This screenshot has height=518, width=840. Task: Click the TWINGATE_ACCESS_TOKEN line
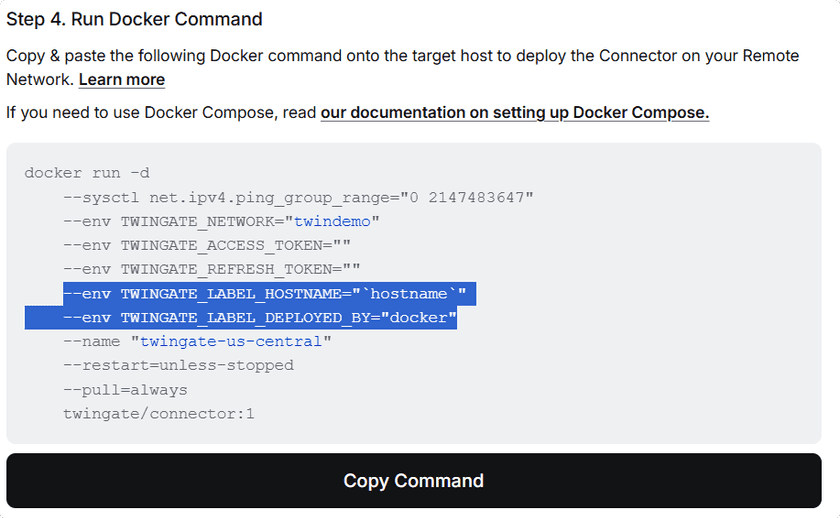click(x=206, y=245)
